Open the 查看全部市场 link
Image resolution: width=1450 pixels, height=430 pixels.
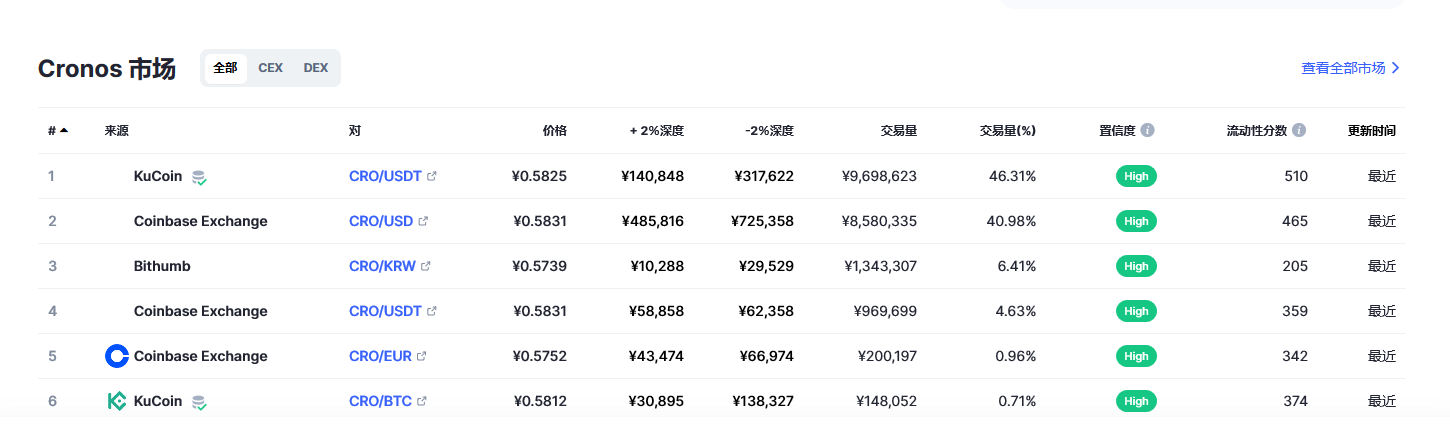coord(1343,68)
